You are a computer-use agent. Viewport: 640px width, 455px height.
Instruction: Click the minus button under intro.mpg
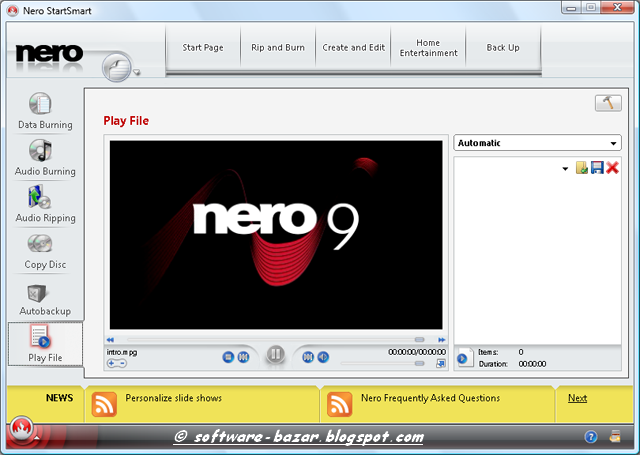(x=122, y=363)
